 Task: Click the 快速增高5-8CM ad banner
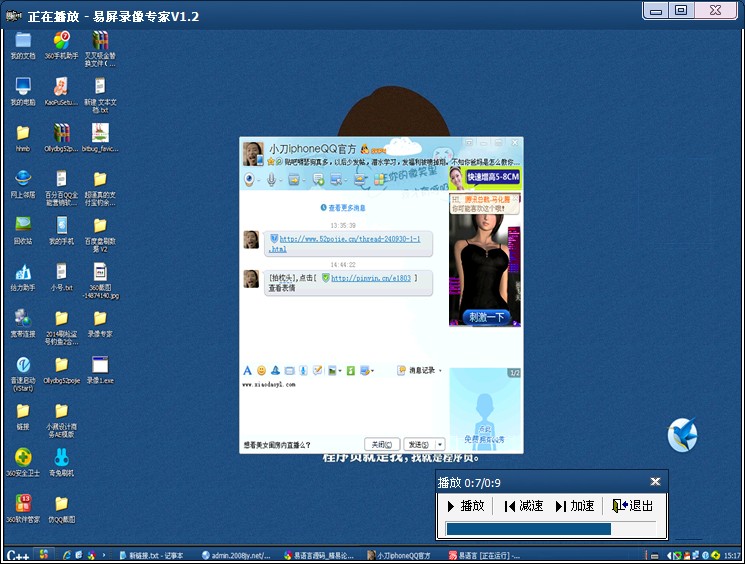tap(485, 178)
